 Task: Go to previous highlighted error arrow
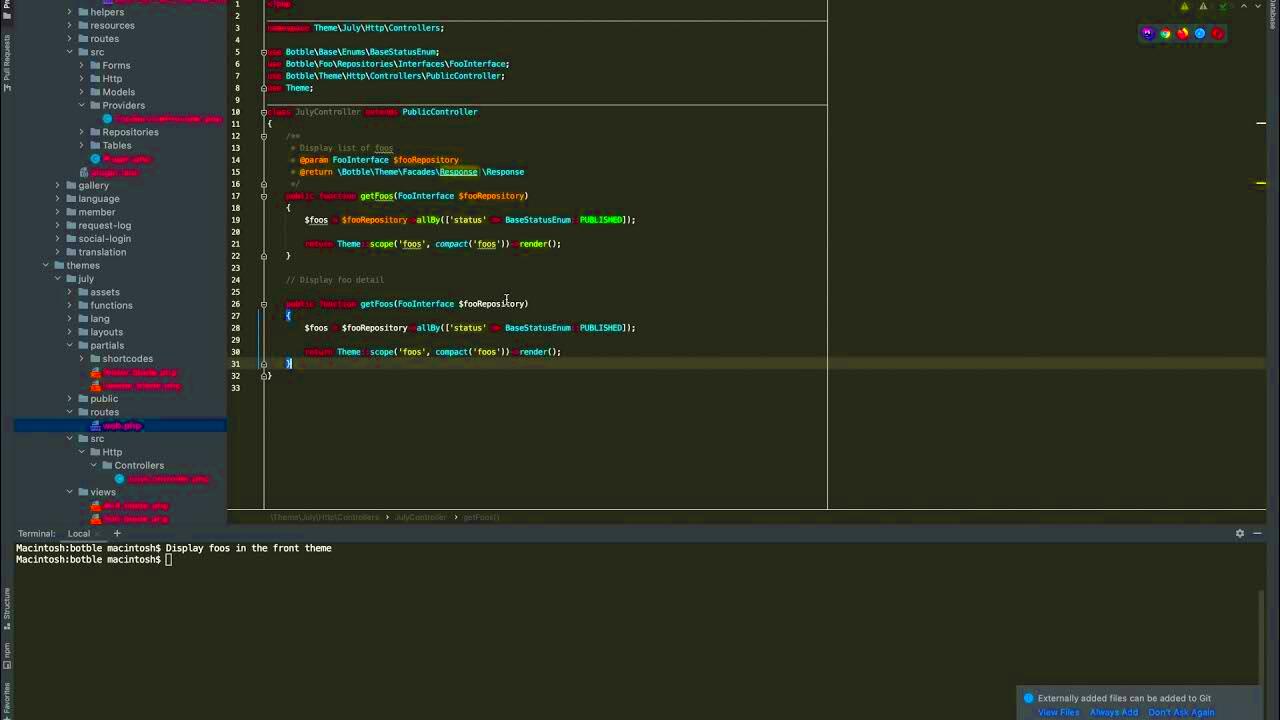(1244, 6)
